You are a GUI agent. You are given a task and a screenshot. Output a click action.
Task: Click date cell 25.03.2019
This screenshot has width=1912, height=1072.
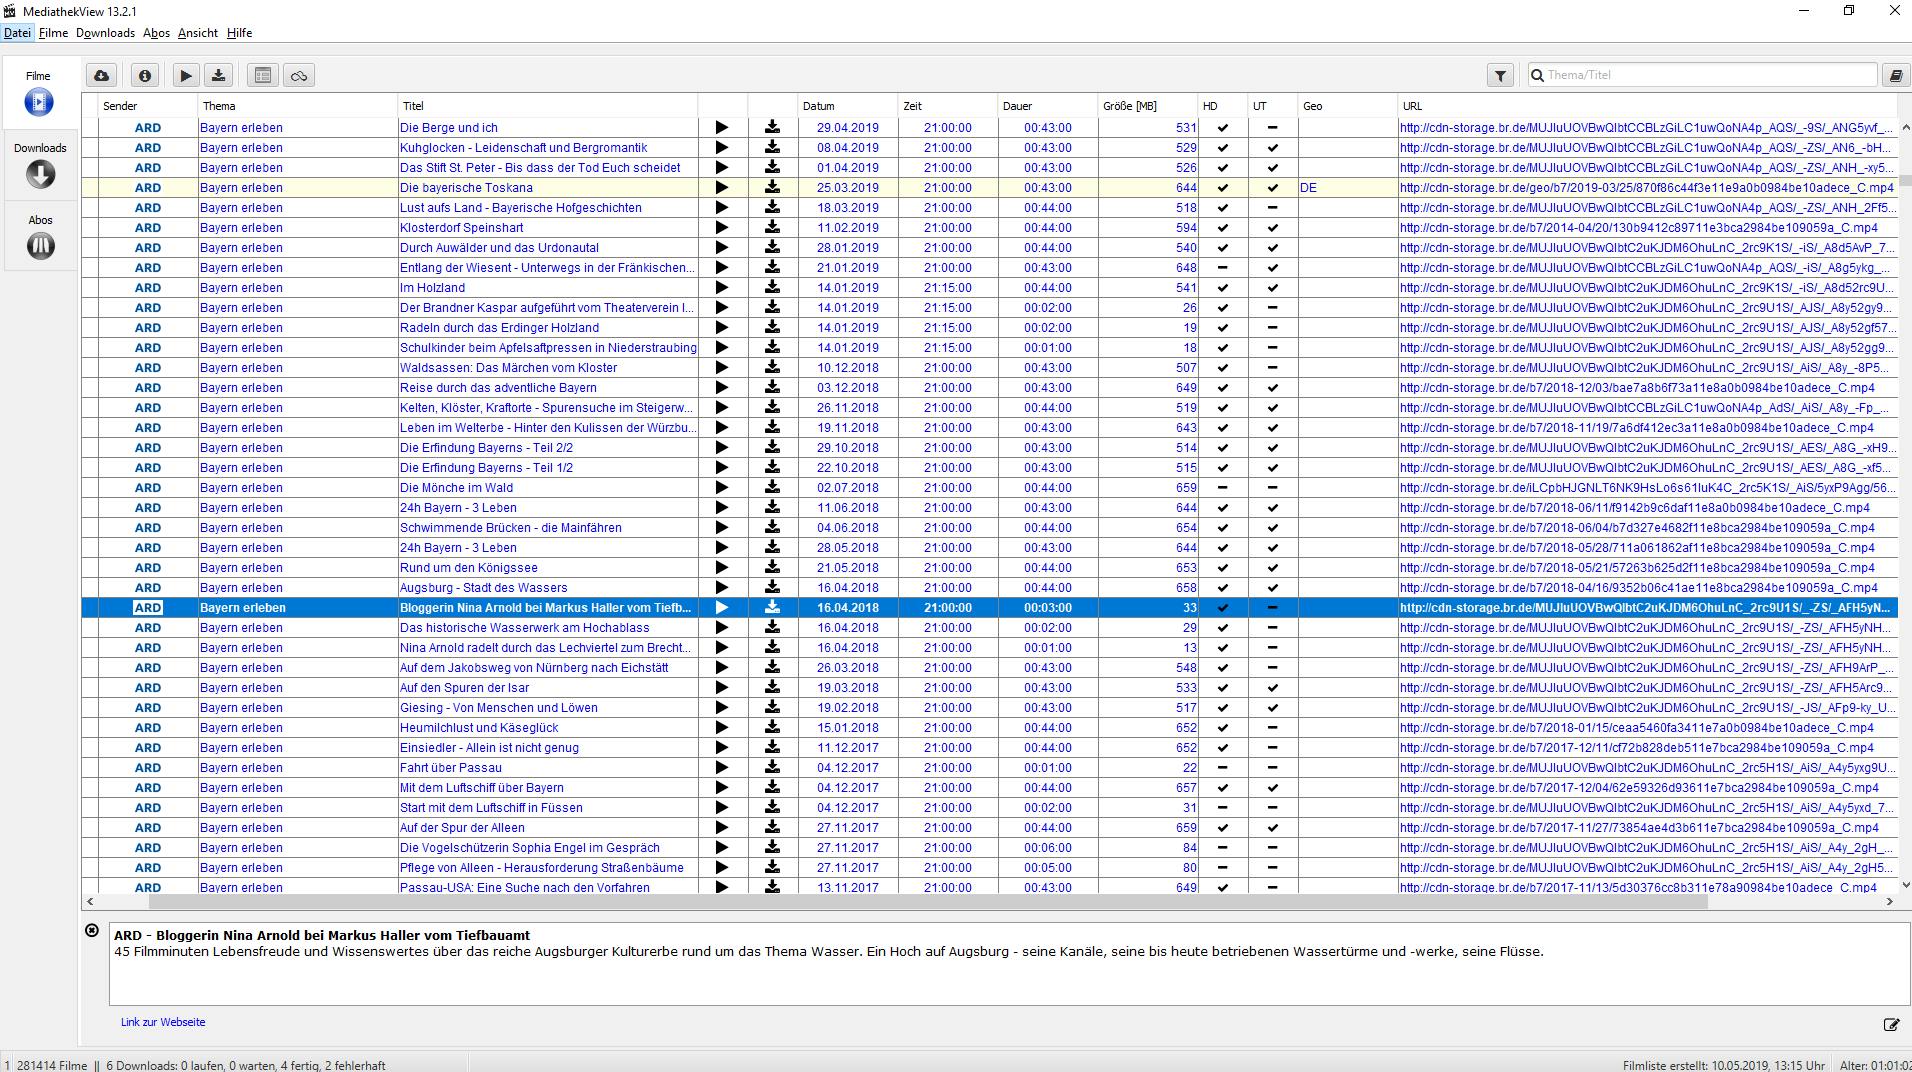(x=848, y=188)
